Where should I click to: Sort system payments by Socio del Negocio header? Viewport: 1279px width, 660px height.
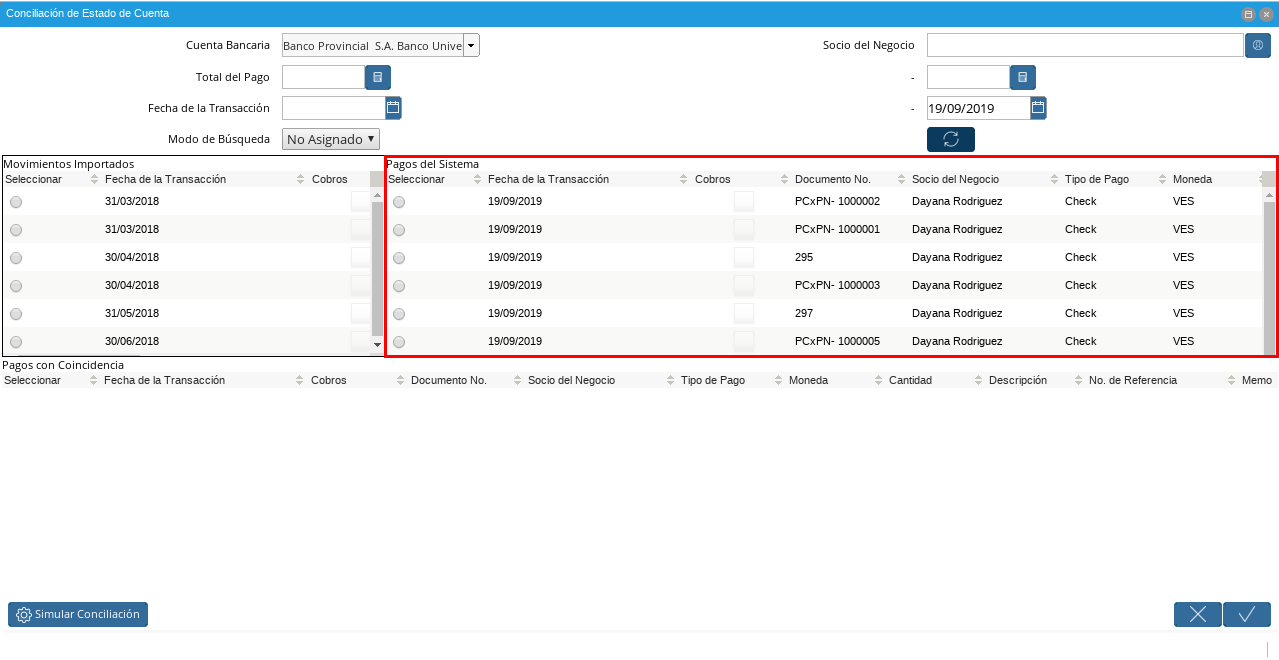coord(955,179)
